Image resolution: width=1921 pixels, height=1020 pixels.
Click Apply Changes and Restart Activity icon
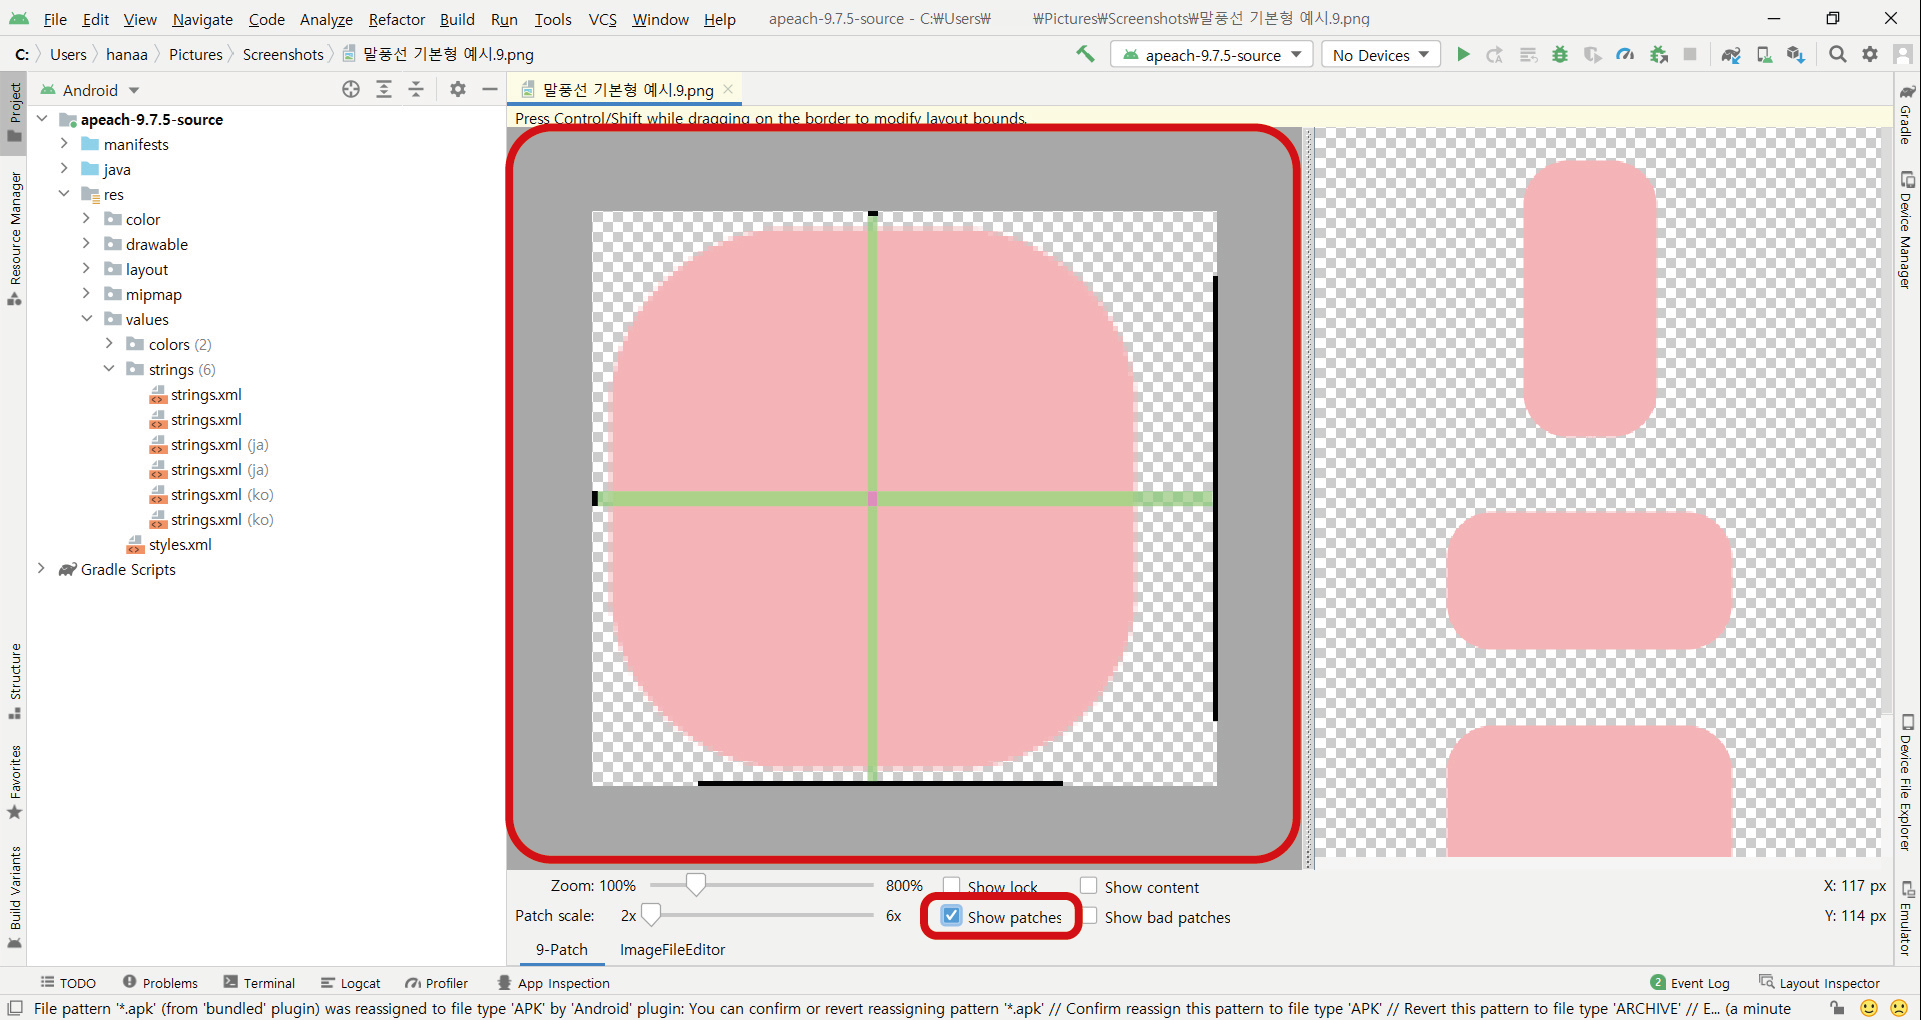tap(1495, 54)
